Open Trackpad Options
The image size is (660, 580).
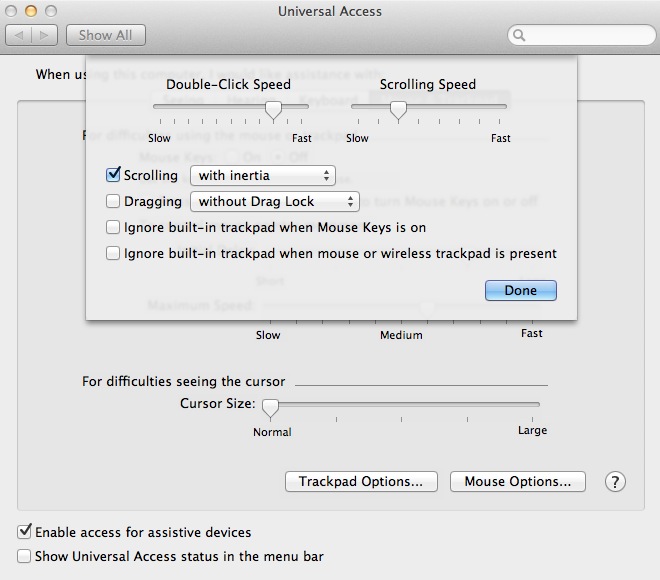[x=361, y=482]
